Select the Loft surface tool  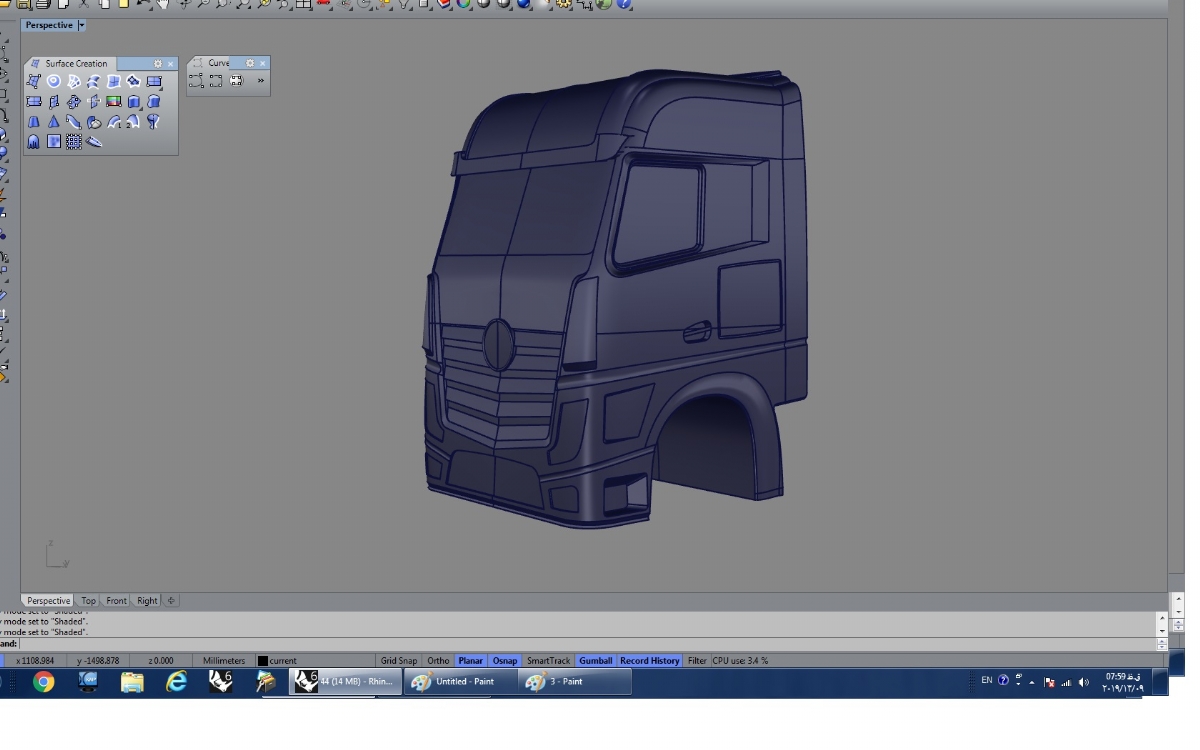tap(94, 81)
